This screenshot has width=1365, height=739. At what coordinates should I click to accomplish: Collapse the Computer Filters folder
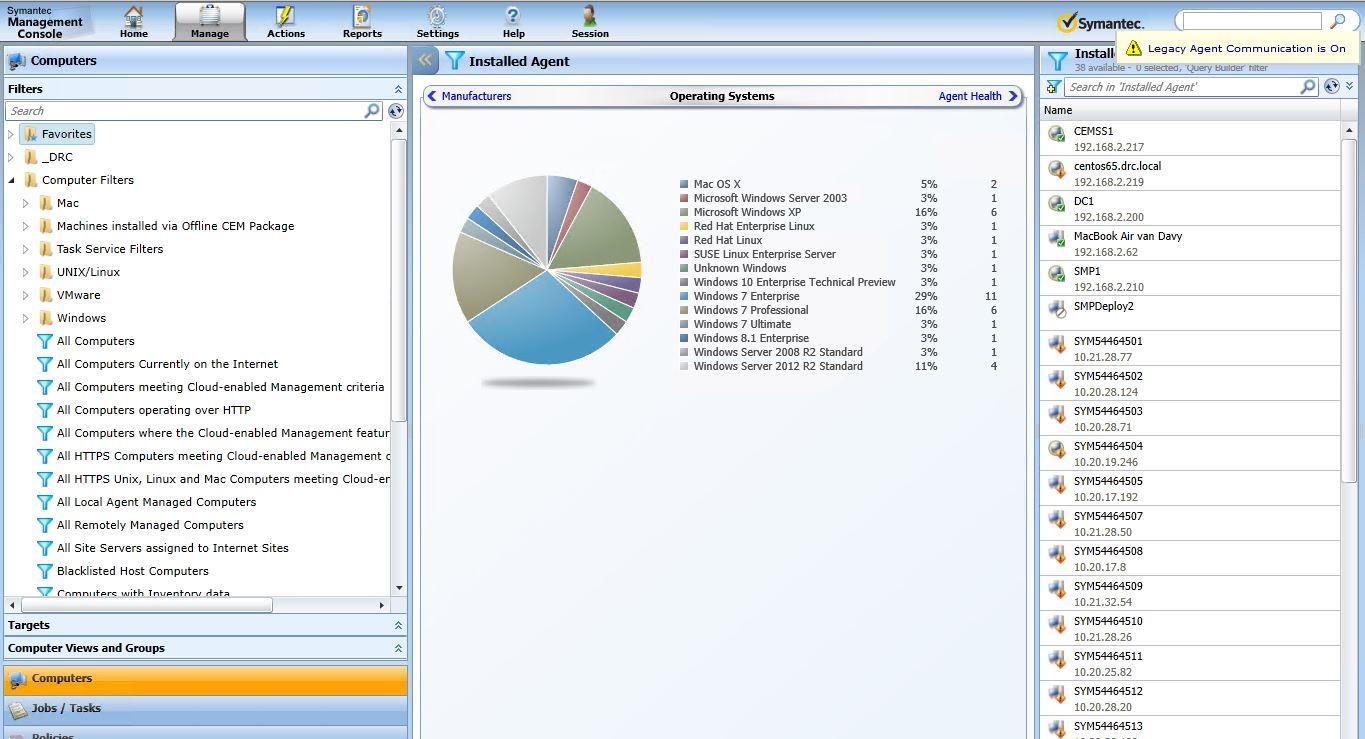[x=11, y=180]
